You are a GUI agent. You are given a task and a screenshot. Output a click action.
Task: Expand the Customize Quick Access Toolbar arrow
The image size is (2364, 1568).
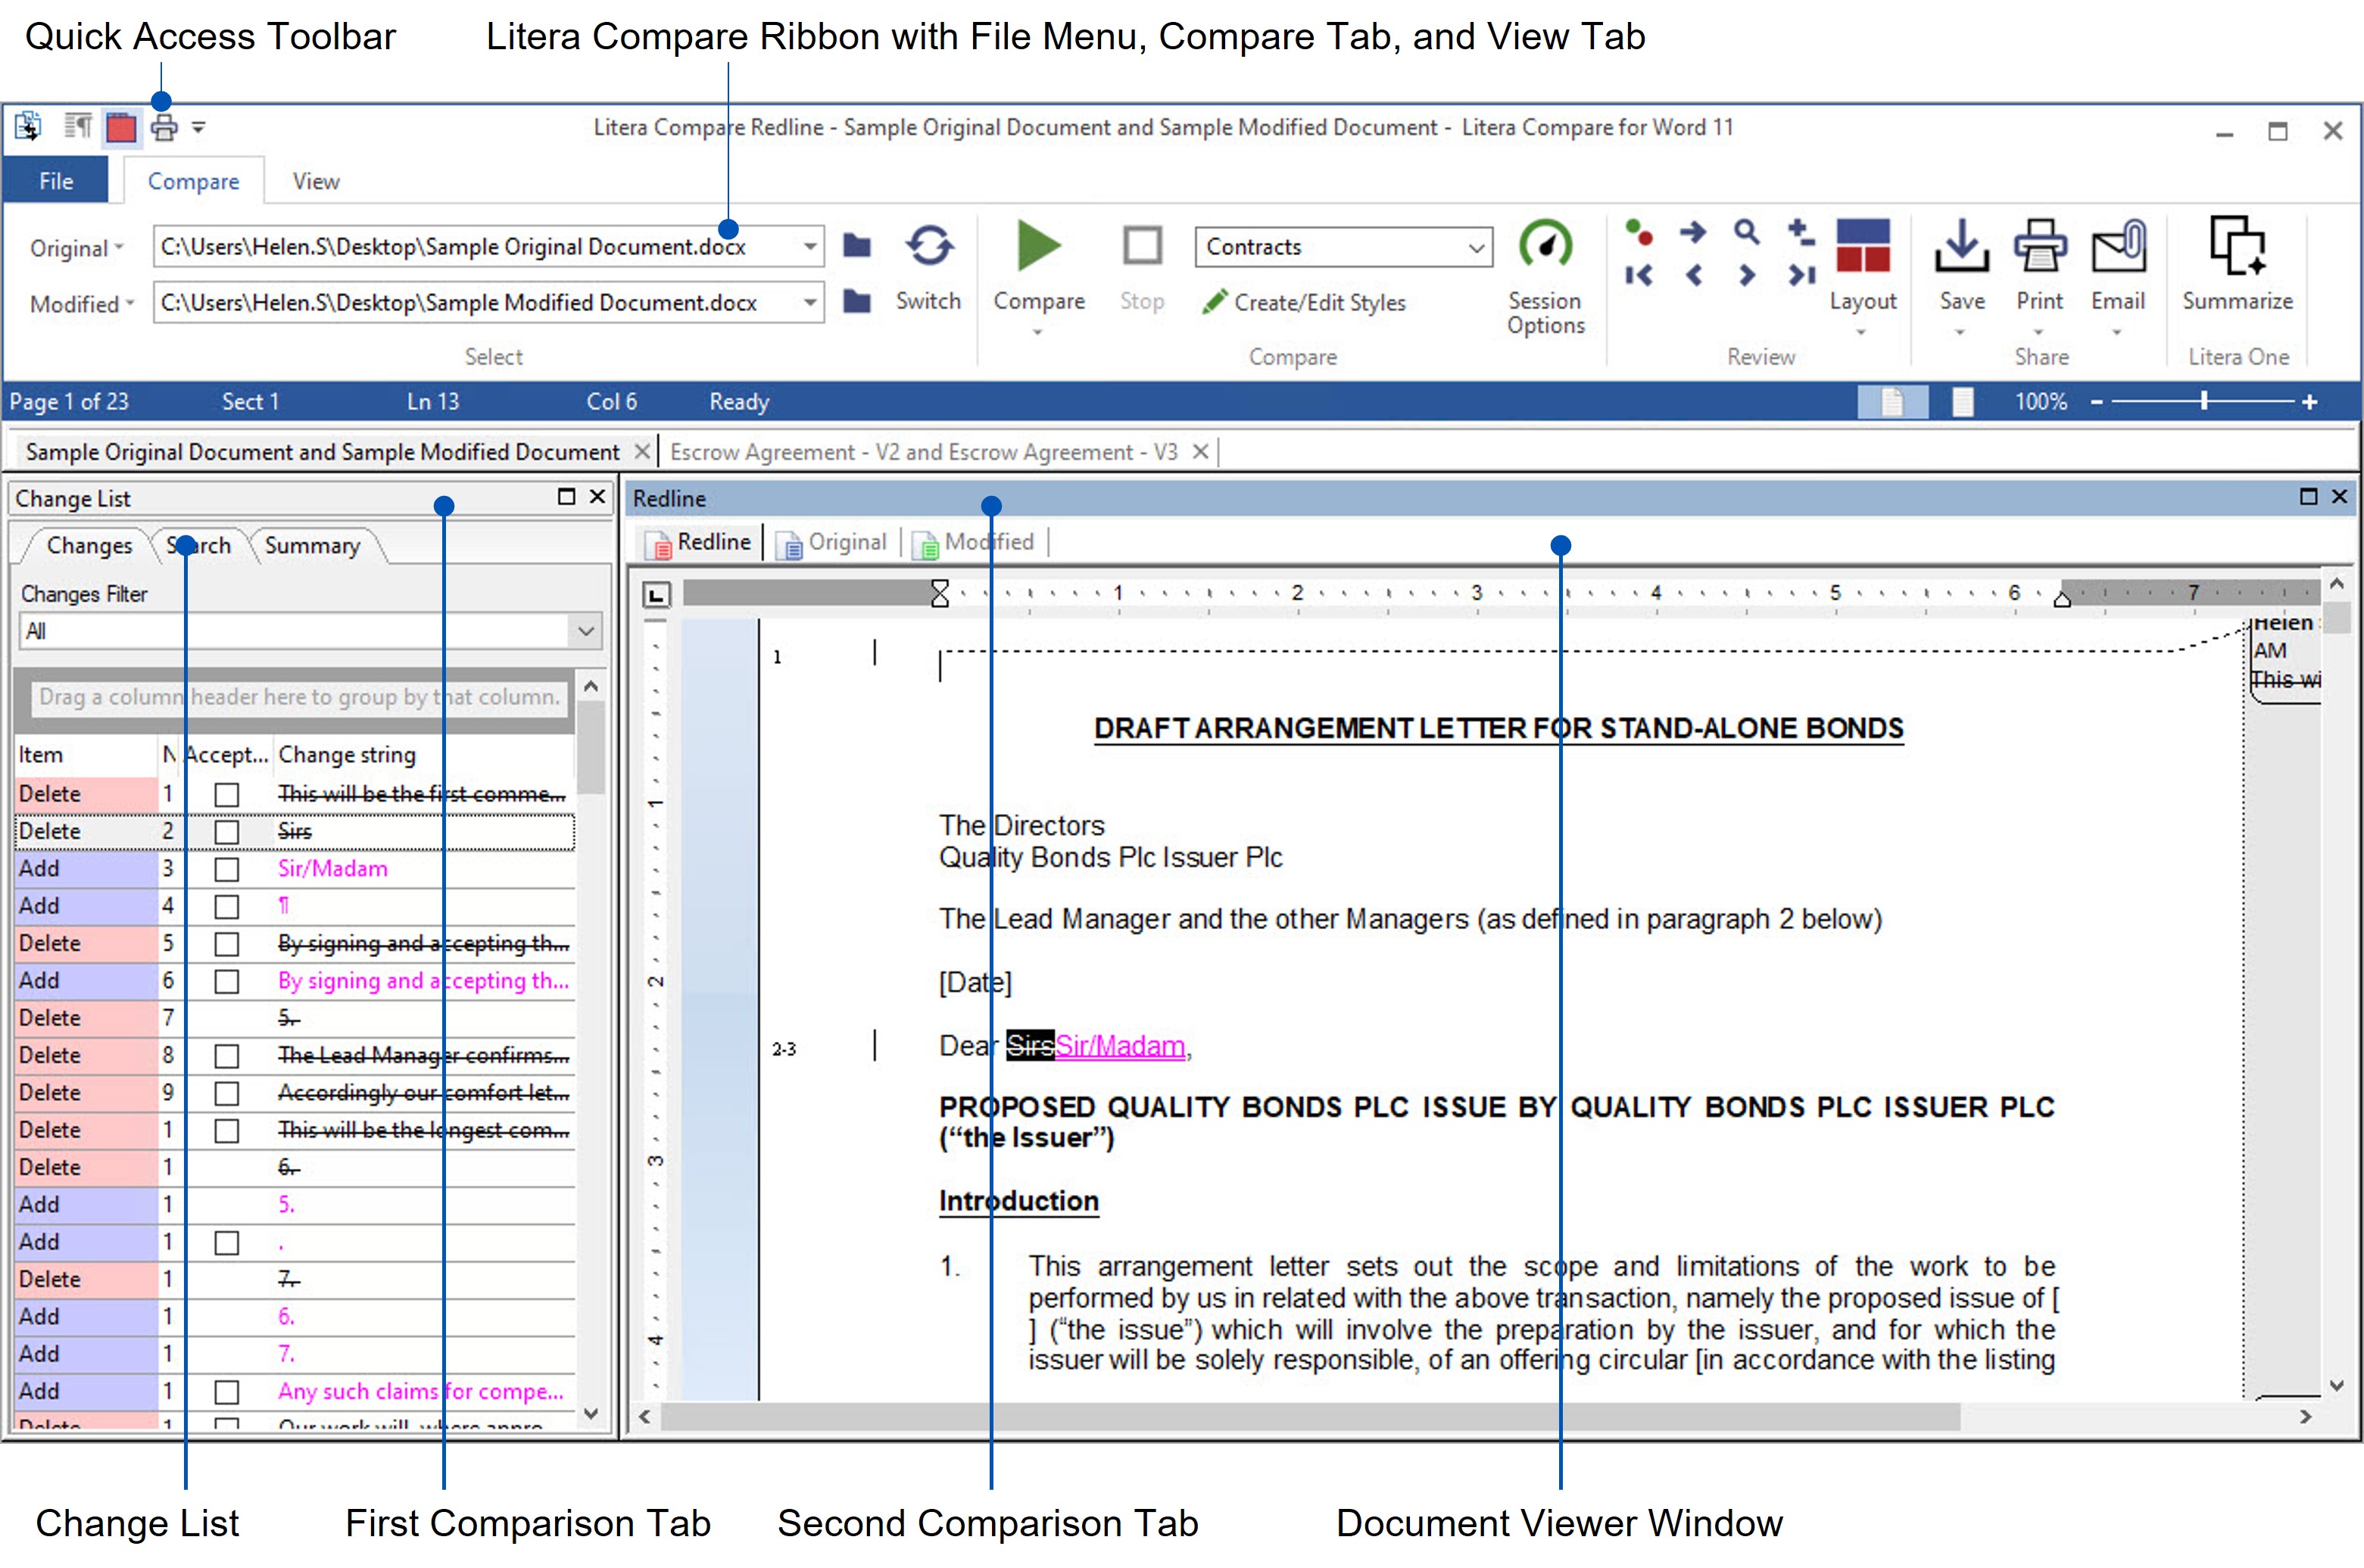click(198, 128)
